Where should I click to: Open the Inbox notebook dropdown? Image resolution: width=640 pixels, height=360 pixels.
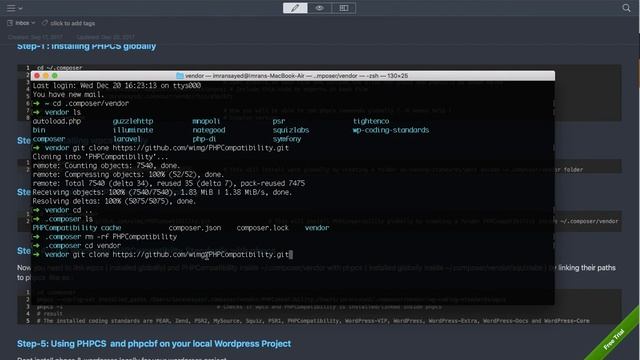point(21,23)
